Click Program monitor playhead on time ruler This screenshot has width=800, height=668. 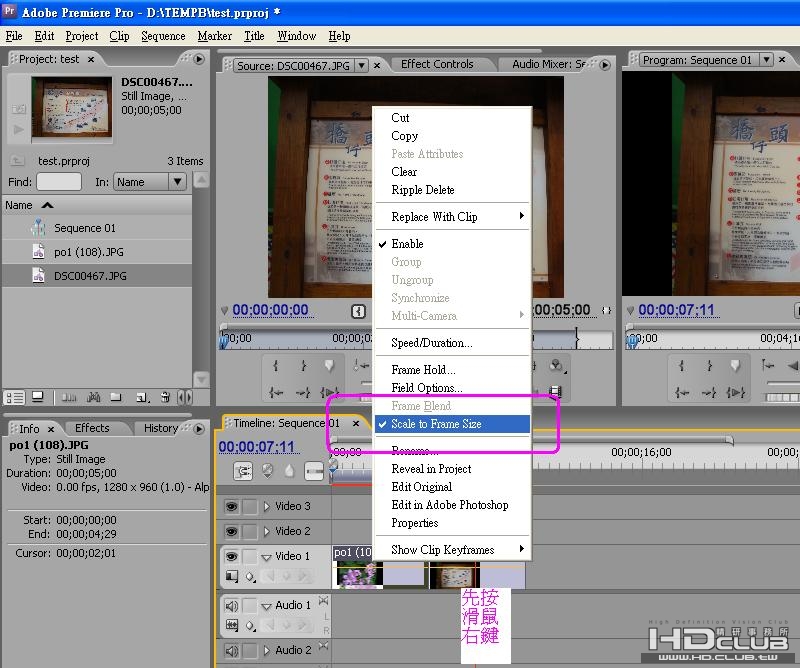pos(632,341)
